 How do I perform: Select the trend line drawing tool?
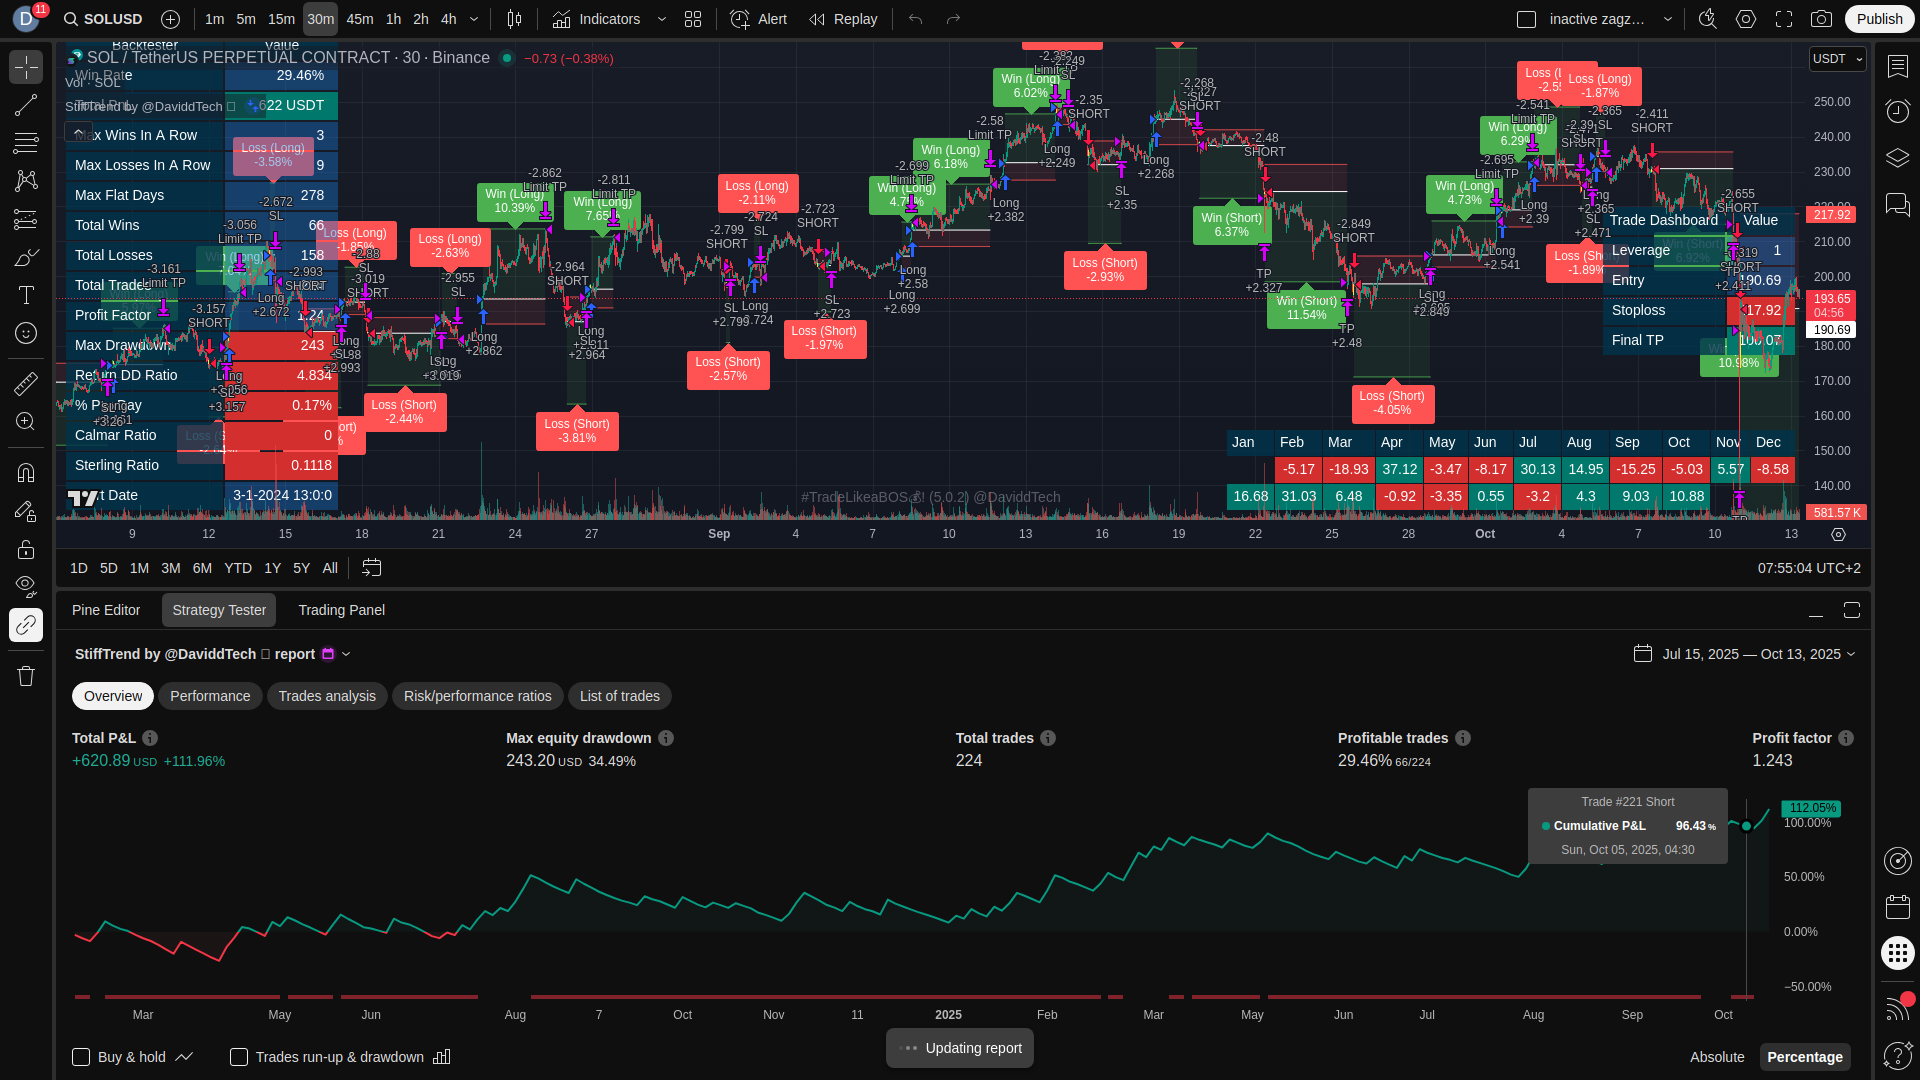(26, 105)
